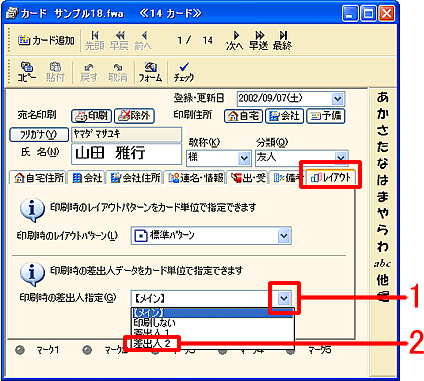Screen dimensions: 424x381
Task: Click the 貼付 paste icon
Action: tap(55, 72)
